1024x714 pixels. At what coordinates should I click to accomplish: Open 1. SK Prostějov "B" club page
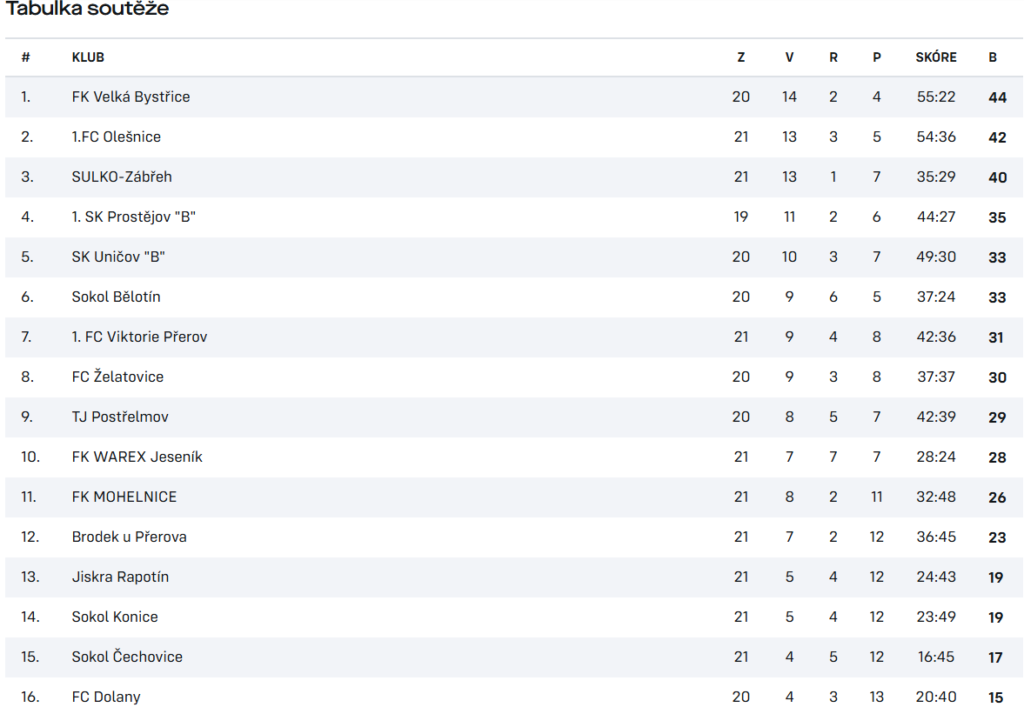point(133,217)
